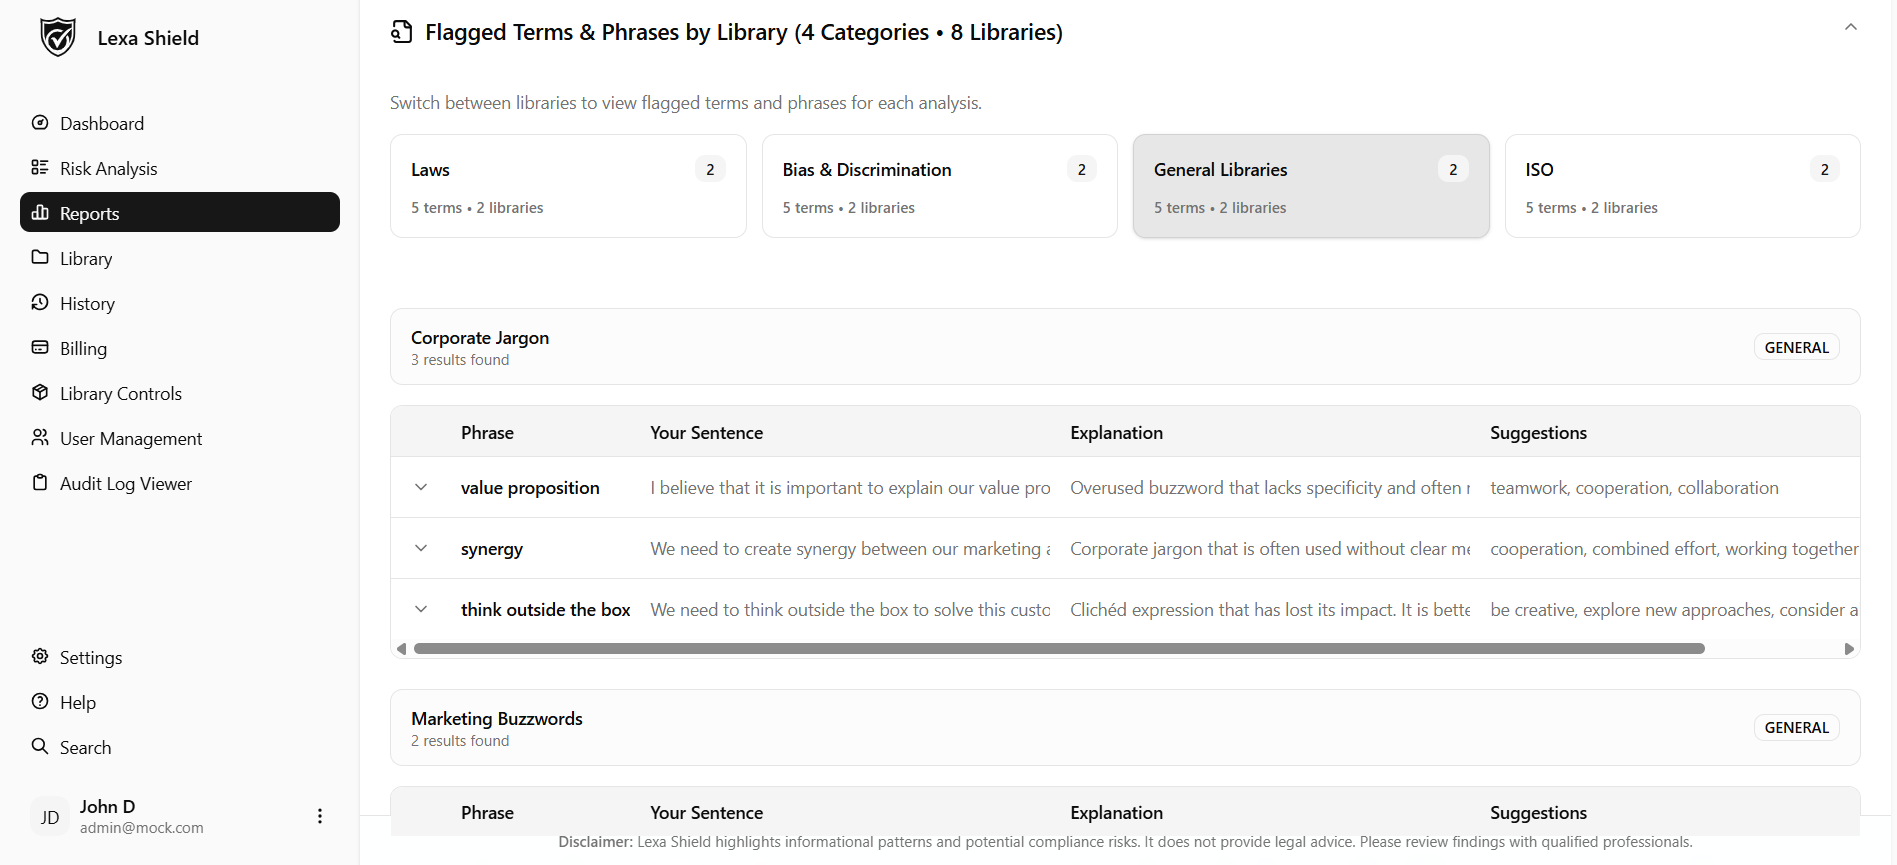Select the Reports menu item
The height and width of the screenshot is (865, 1897).
coord(180,212)
